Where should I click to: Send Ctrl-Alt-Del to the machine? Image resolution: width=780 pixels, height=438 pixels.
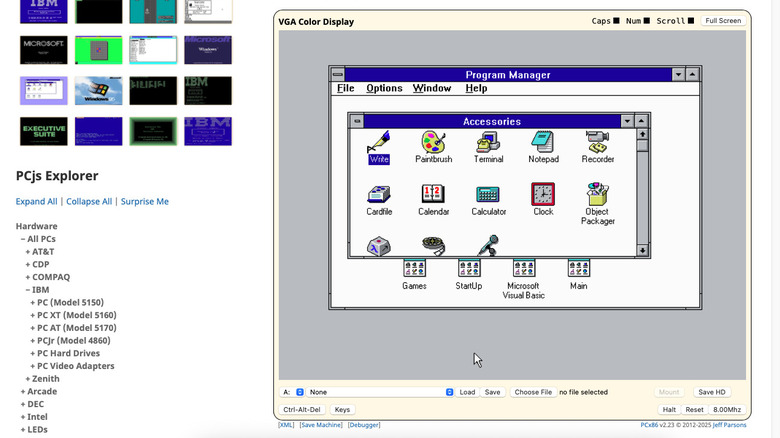pos(302,410)
